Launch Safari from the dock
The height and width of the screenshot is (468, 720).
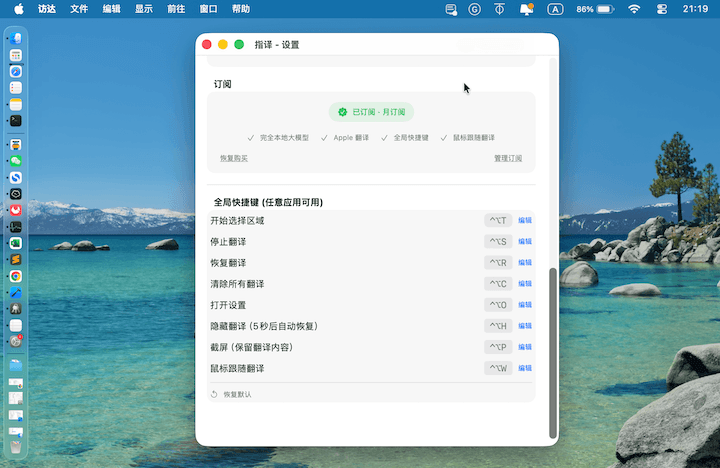[x=16, y=72]
